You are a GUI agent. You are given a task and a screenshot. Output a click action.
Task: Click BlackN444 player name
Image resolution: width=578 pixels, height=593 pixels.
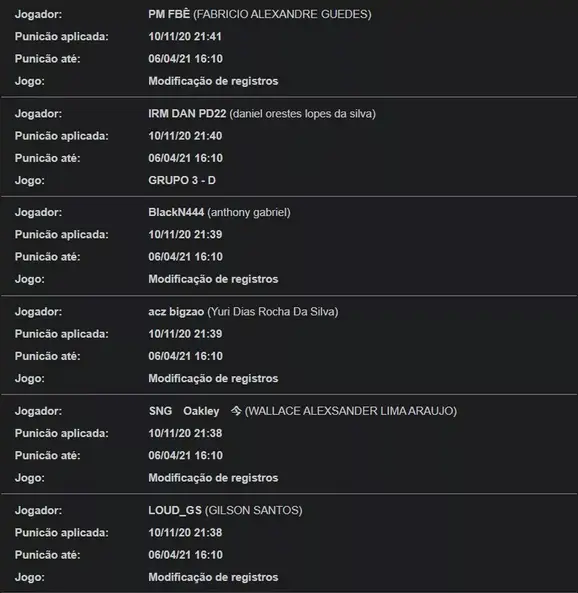coord(176,212)
